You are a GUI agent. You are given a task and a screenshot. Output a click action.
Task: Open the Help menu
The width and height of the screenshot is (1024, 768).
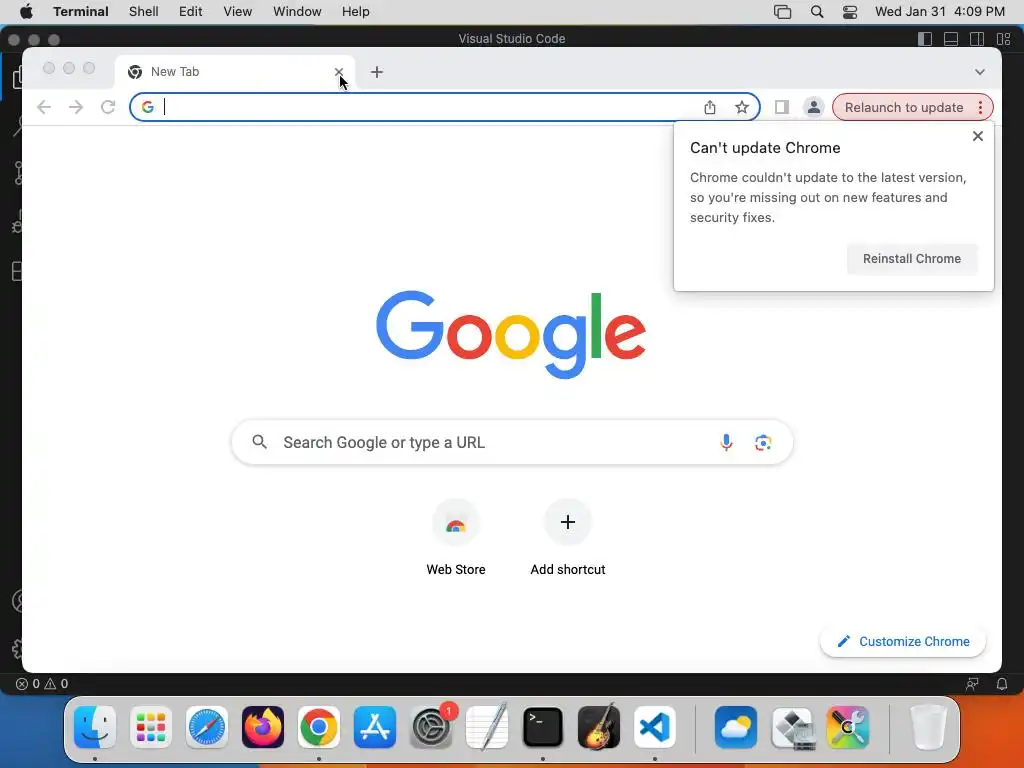[x=356, y=12]
